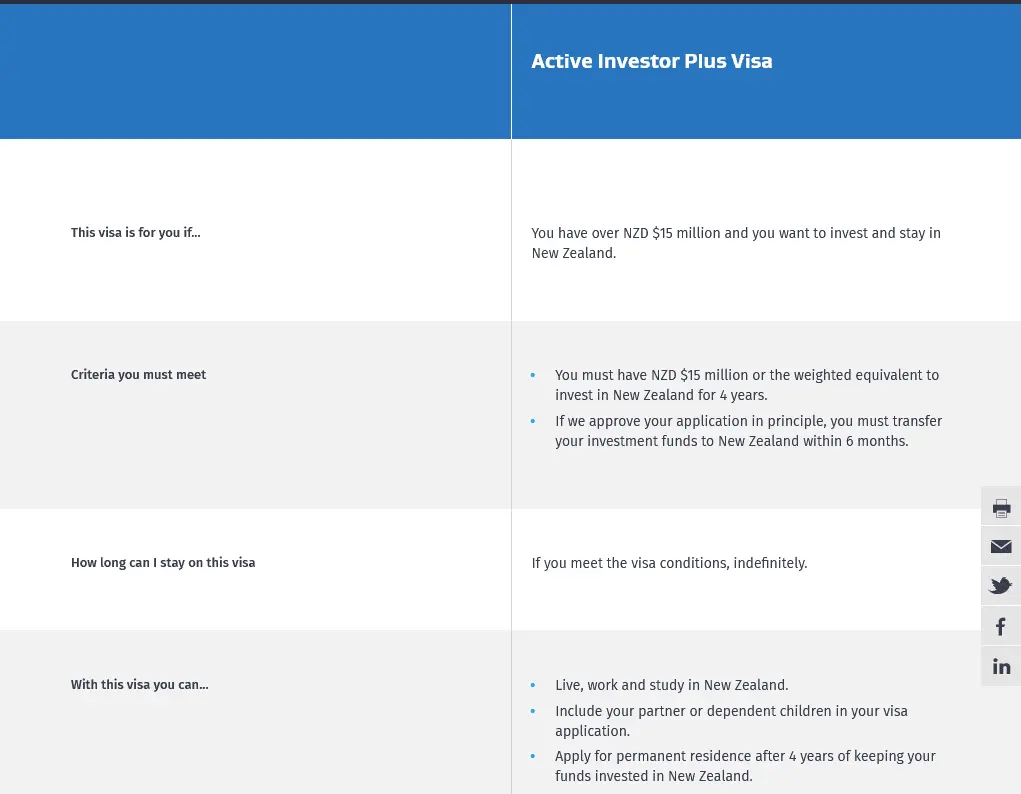Share the page on Facebook

[x=1001, y=627]
